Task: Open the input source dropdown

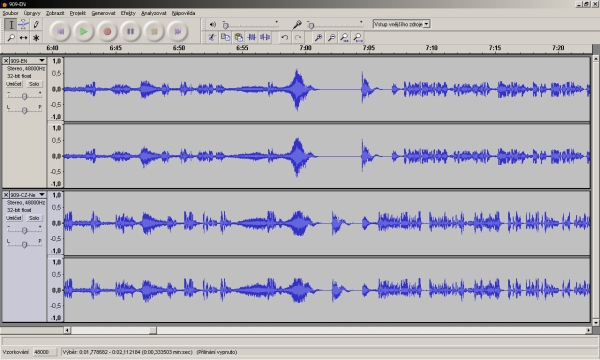Action: [x=402, y=24]
